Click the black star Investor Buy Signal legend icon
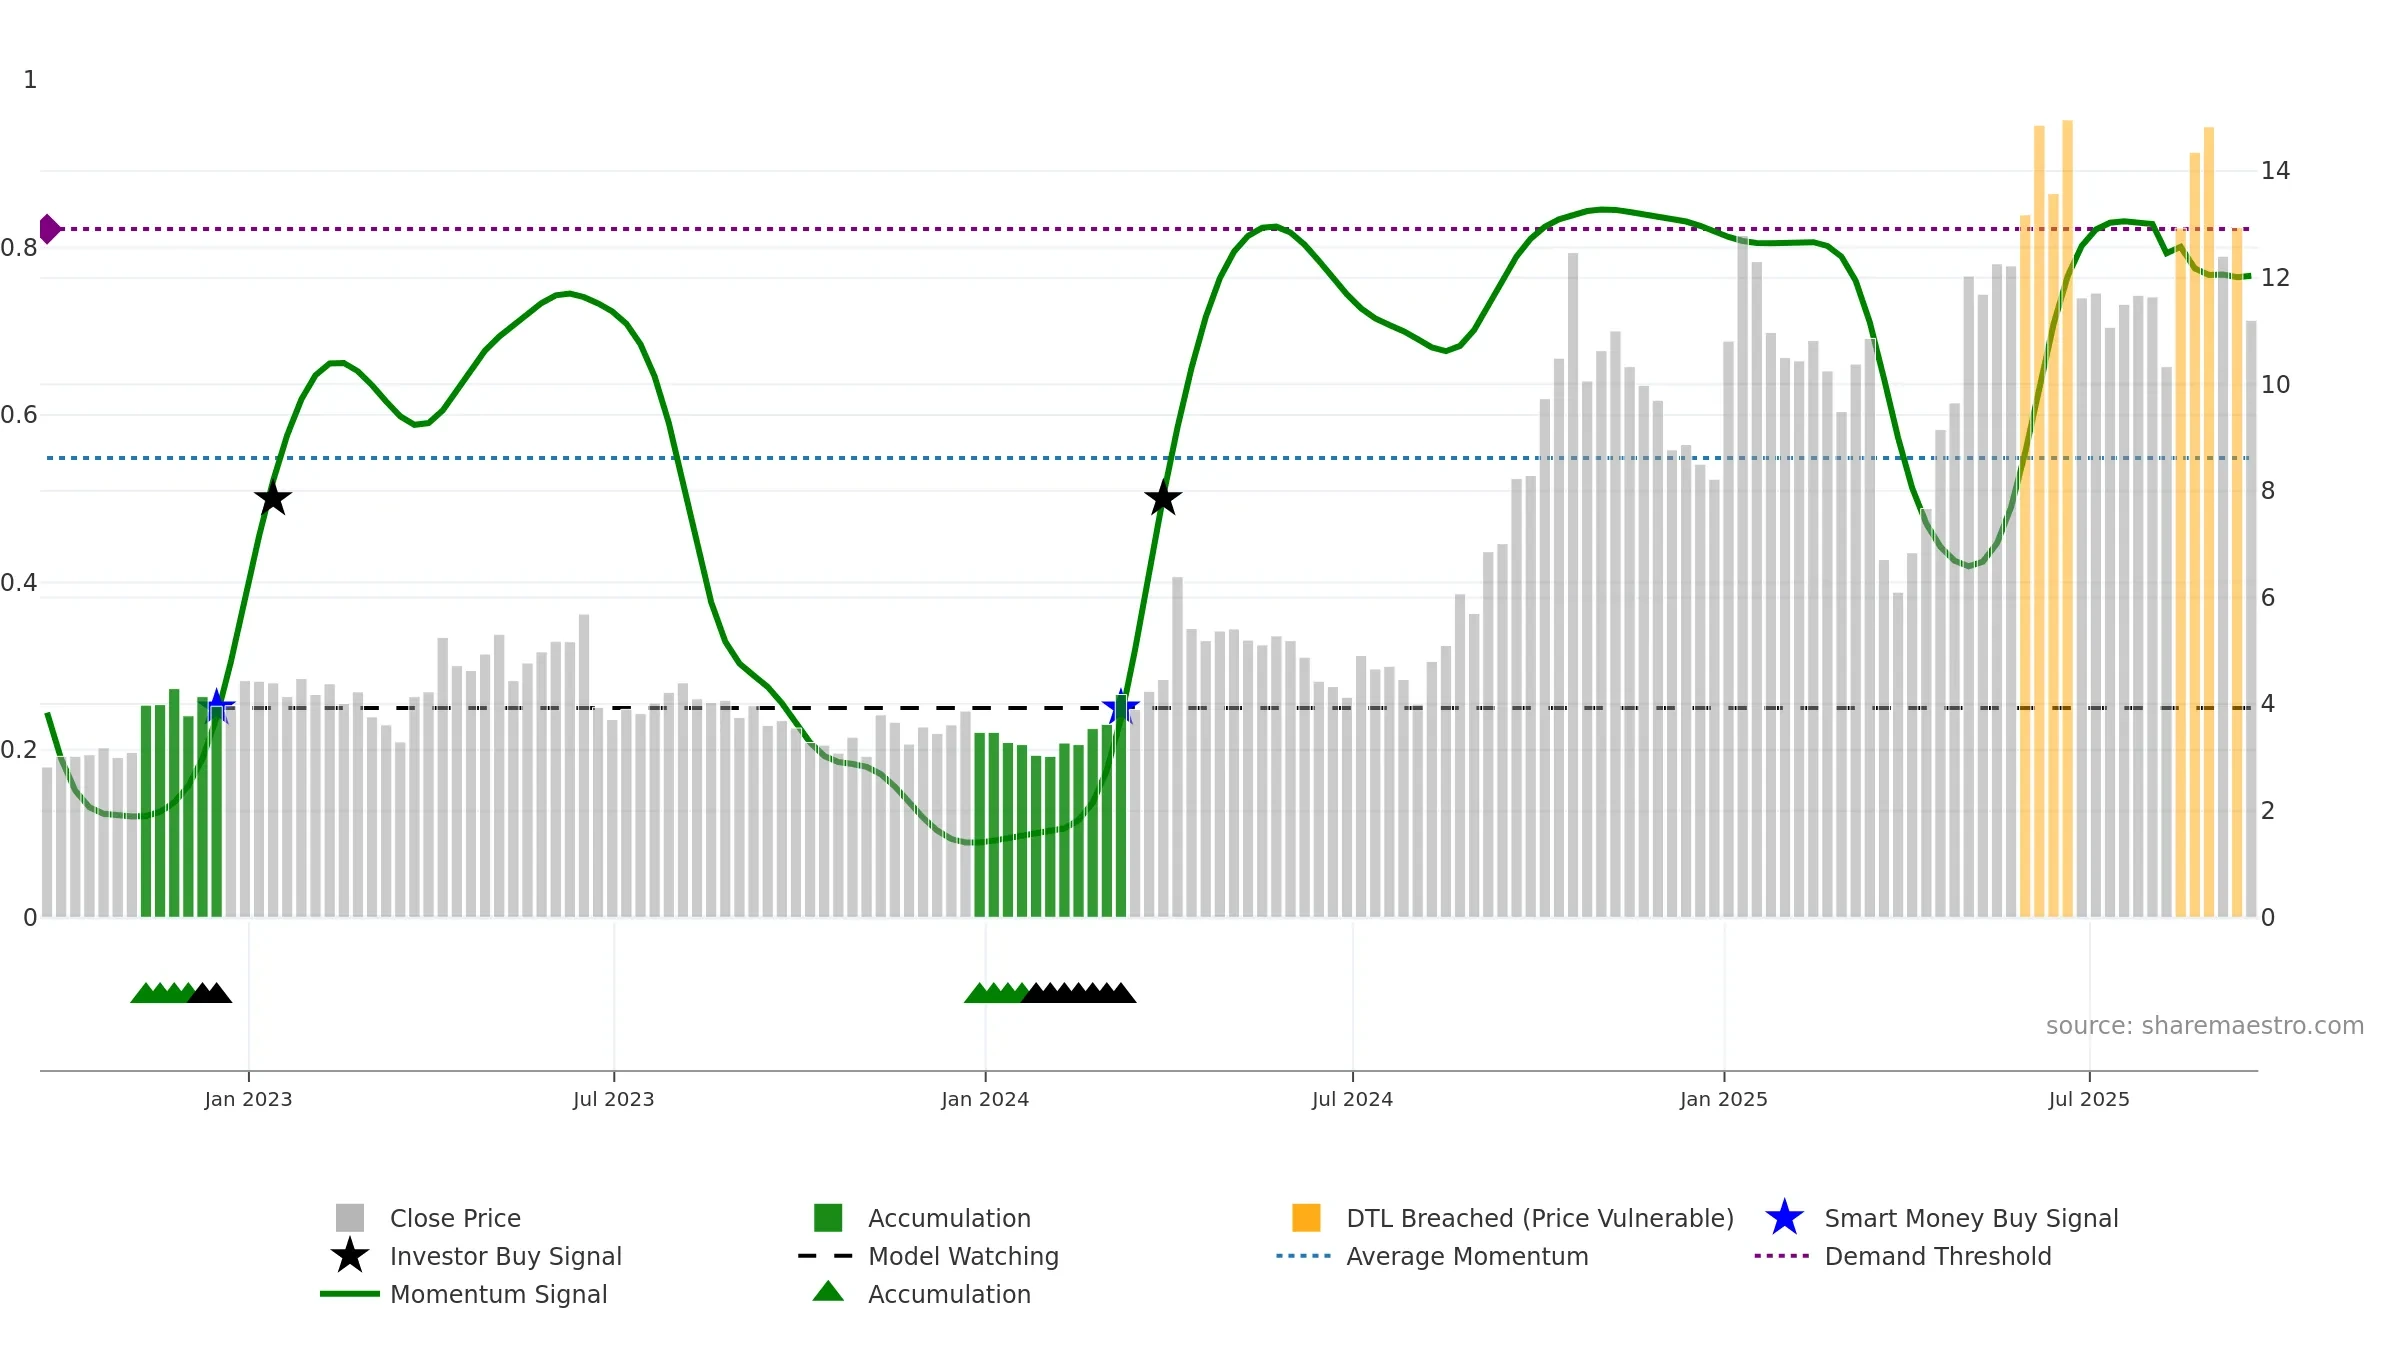 tap(350, 1256)
